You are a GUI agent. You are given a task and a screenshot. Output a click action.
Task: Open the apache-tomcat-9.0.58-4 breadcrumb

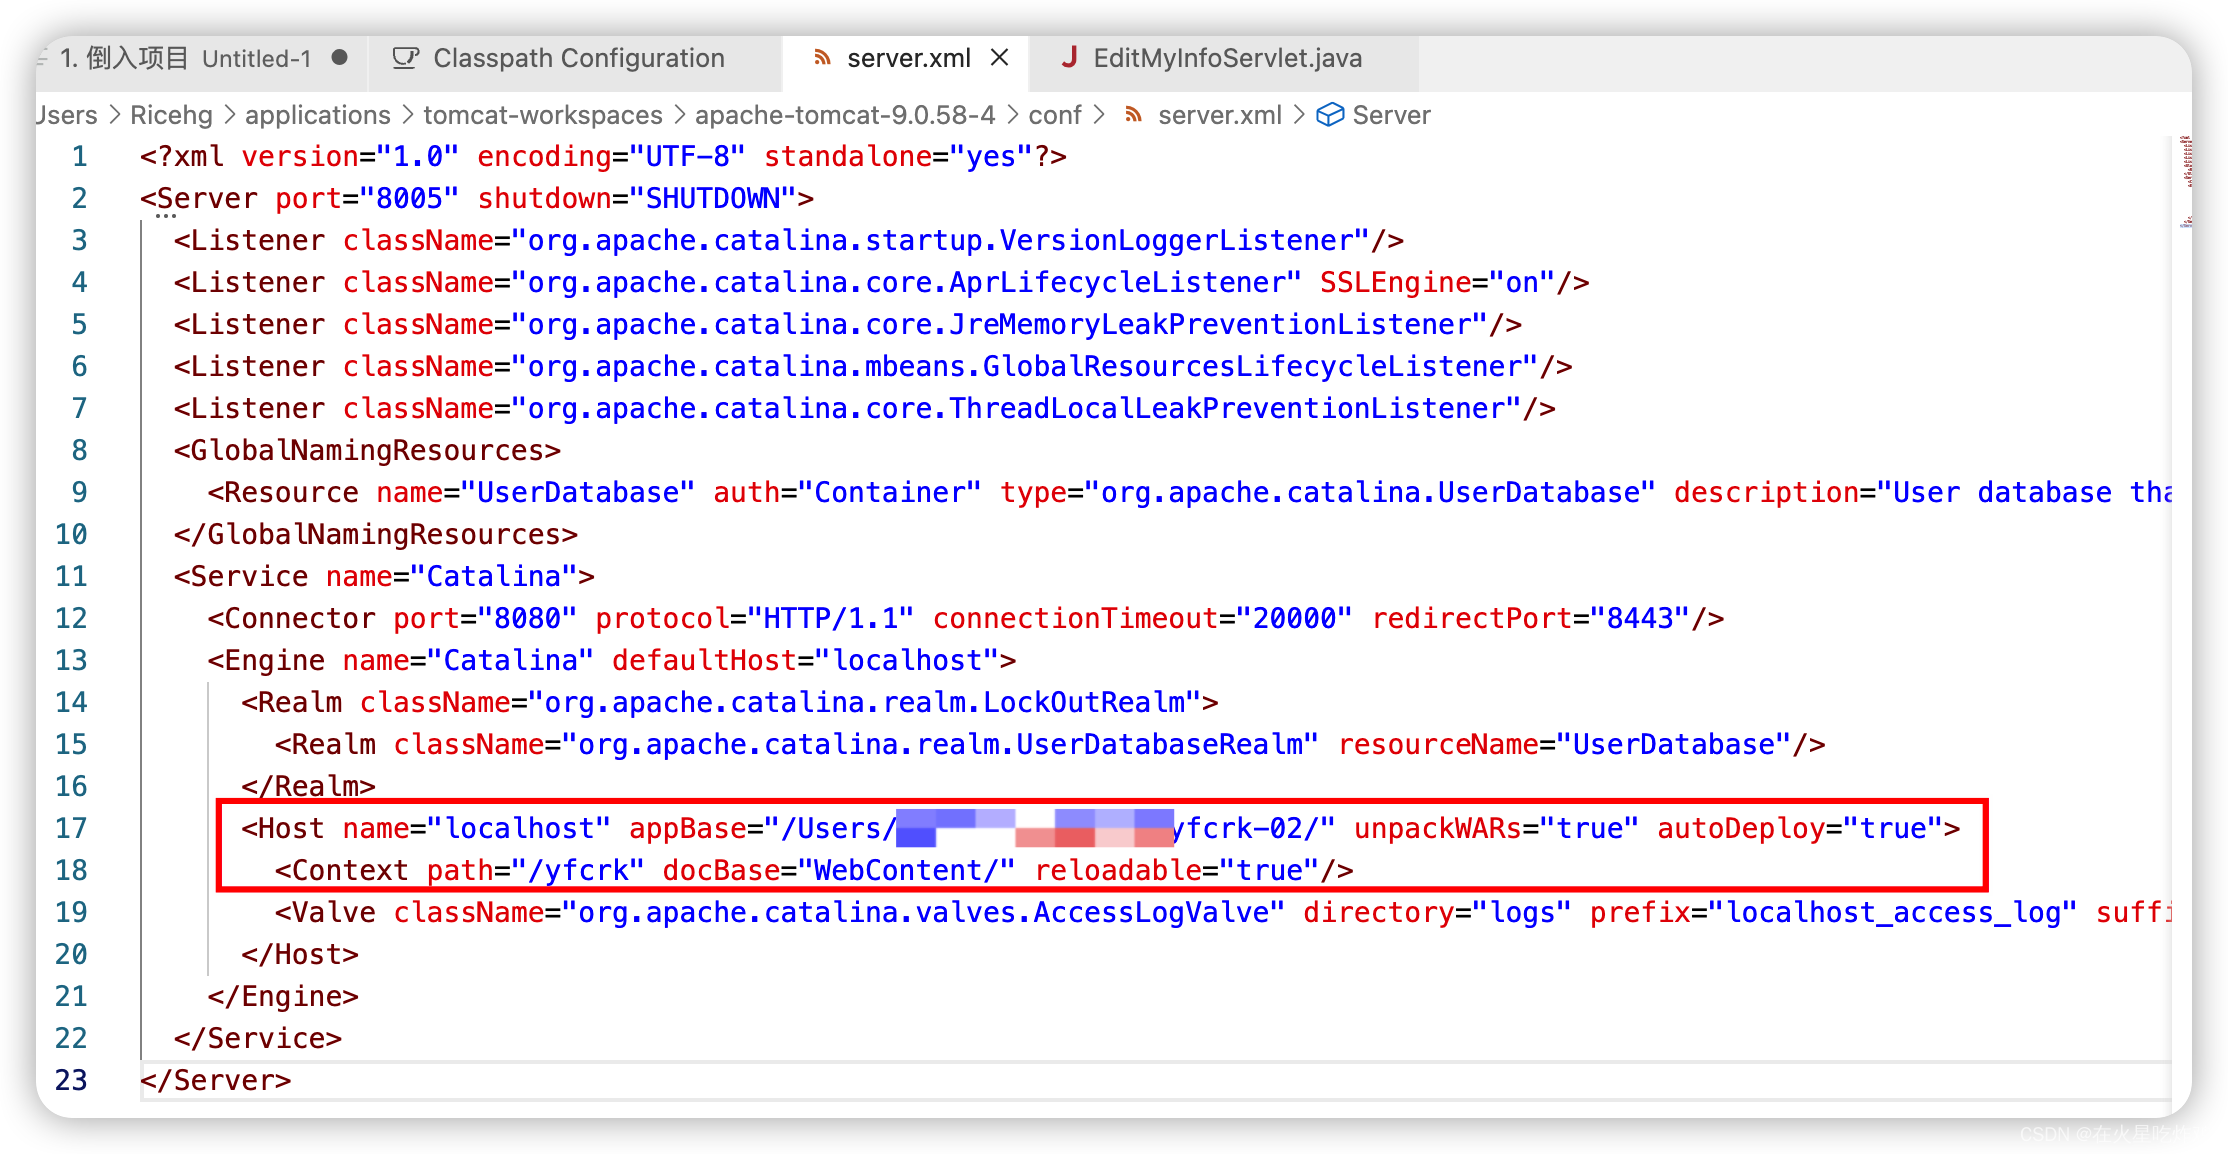coord(844,115)
